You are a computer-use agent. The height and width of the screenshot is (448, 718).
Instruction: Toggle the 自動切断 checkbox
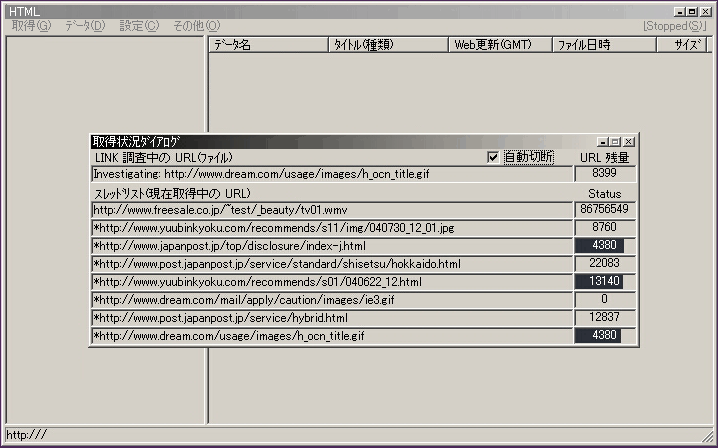(493, 157)
